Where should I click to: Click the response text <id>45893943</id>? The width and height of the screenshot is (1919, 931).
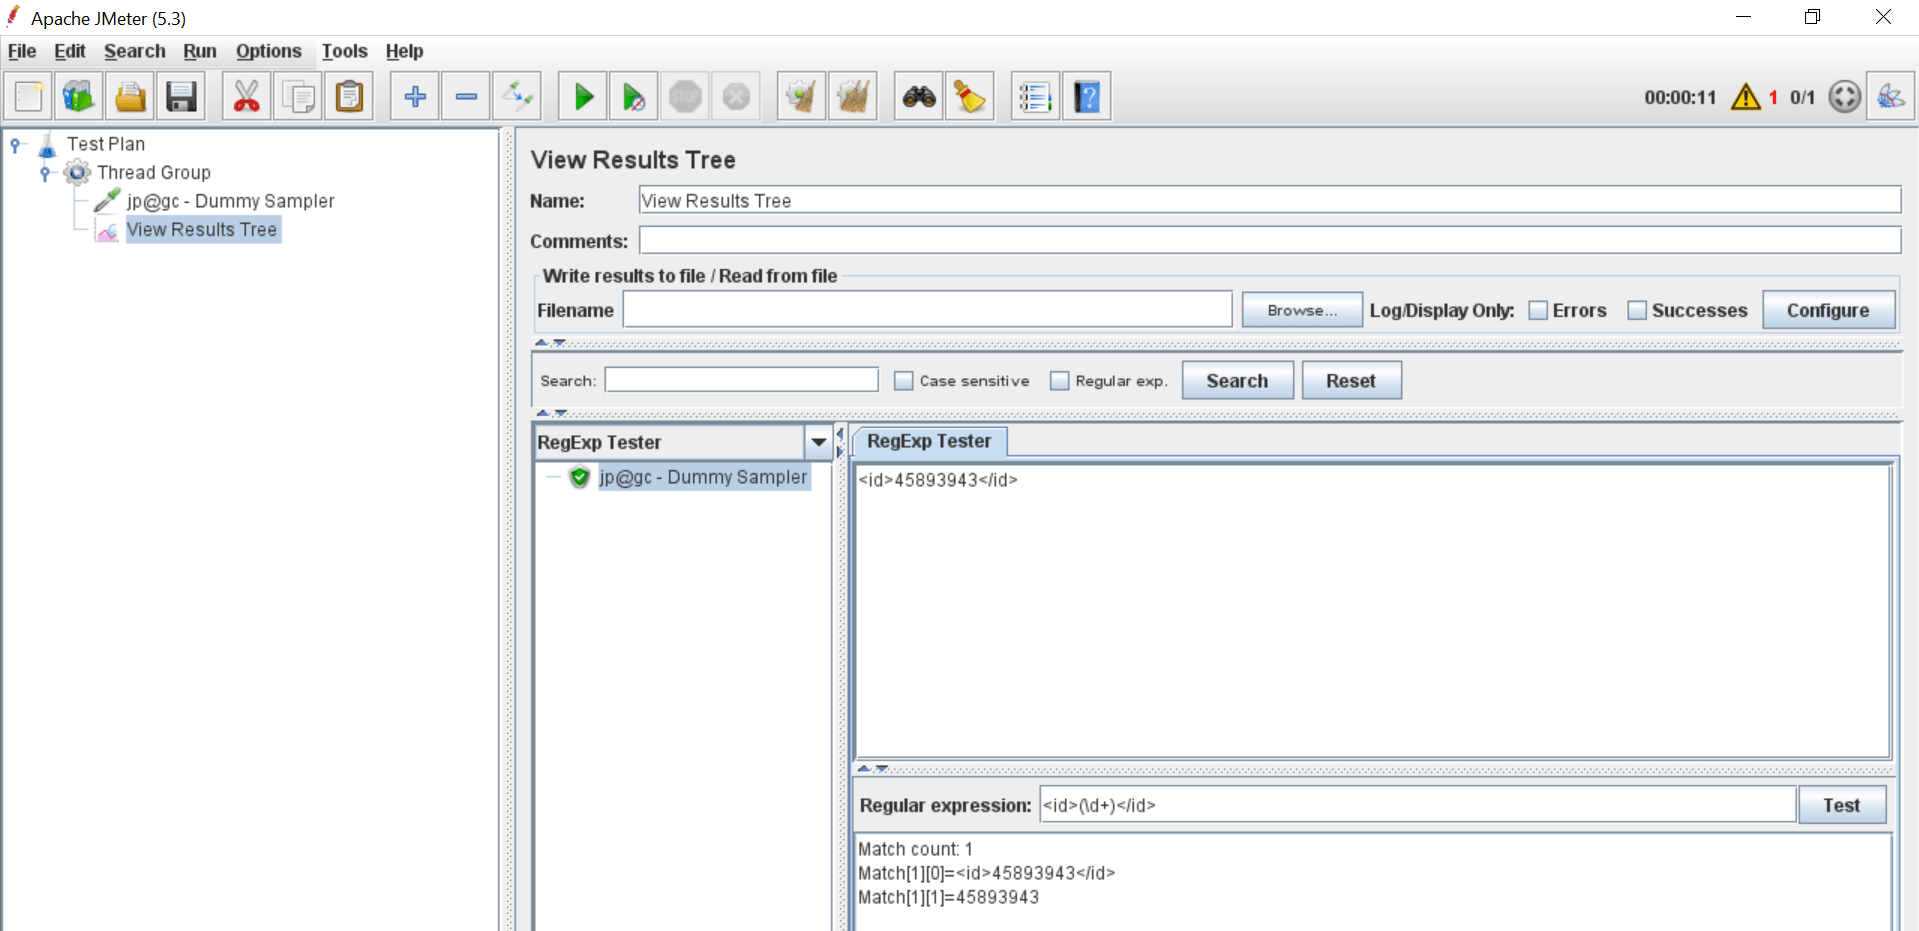938,480
